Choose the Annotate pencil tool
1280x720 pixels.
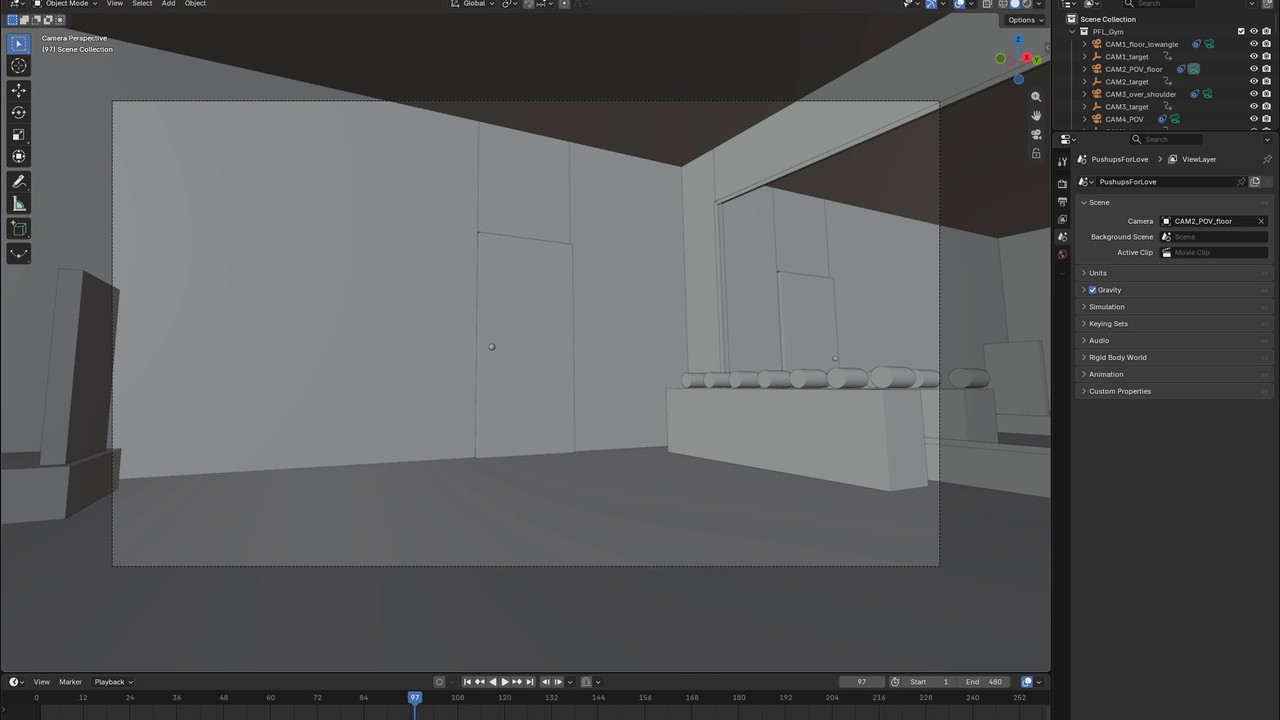(x=18, y=182)
